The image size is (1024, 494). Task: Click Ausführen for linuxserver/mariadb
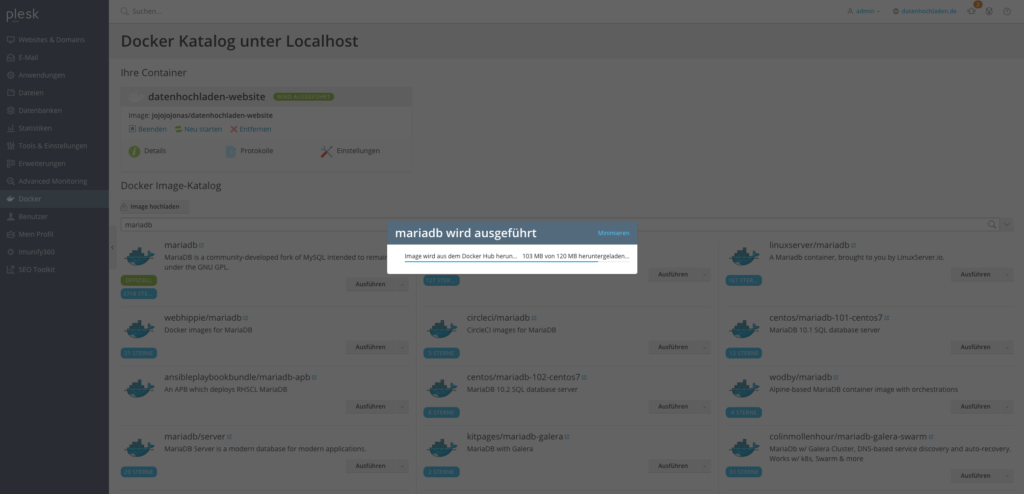(x=975, y=274)
